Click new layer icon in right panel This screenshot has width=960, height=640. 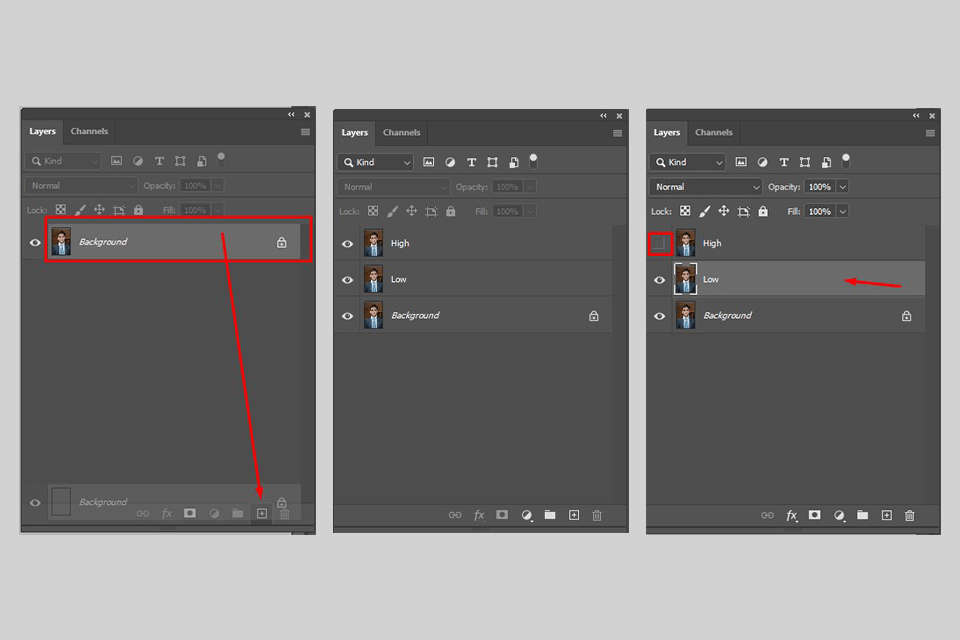(886, 515)
